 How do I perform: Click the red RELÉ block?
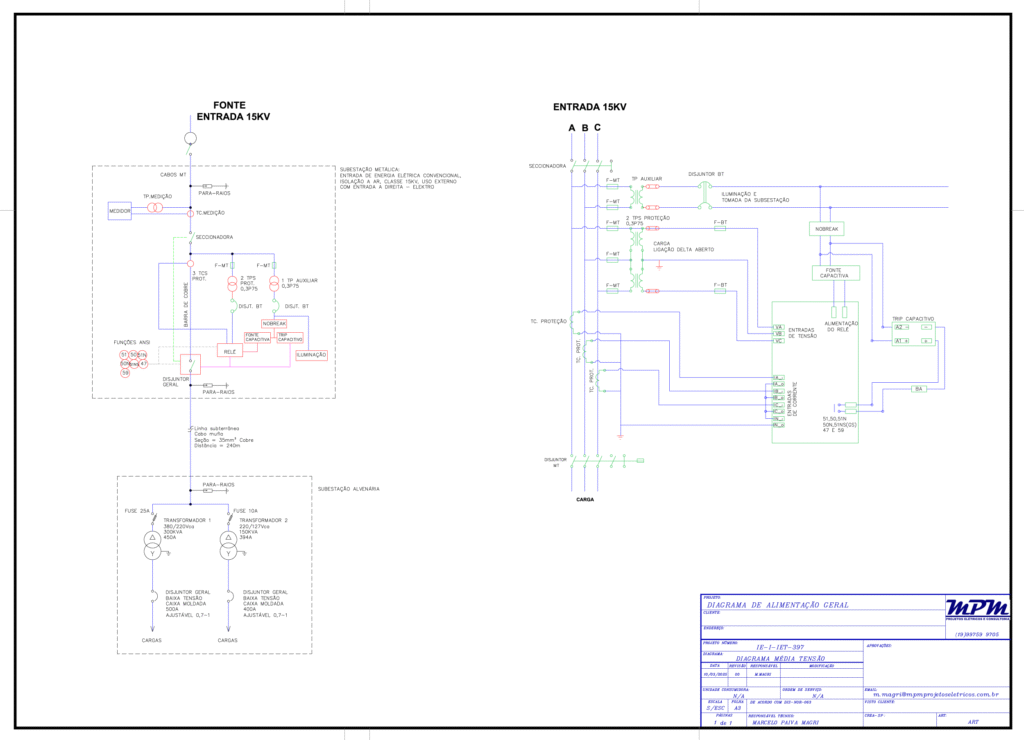[x=230, y=351]
